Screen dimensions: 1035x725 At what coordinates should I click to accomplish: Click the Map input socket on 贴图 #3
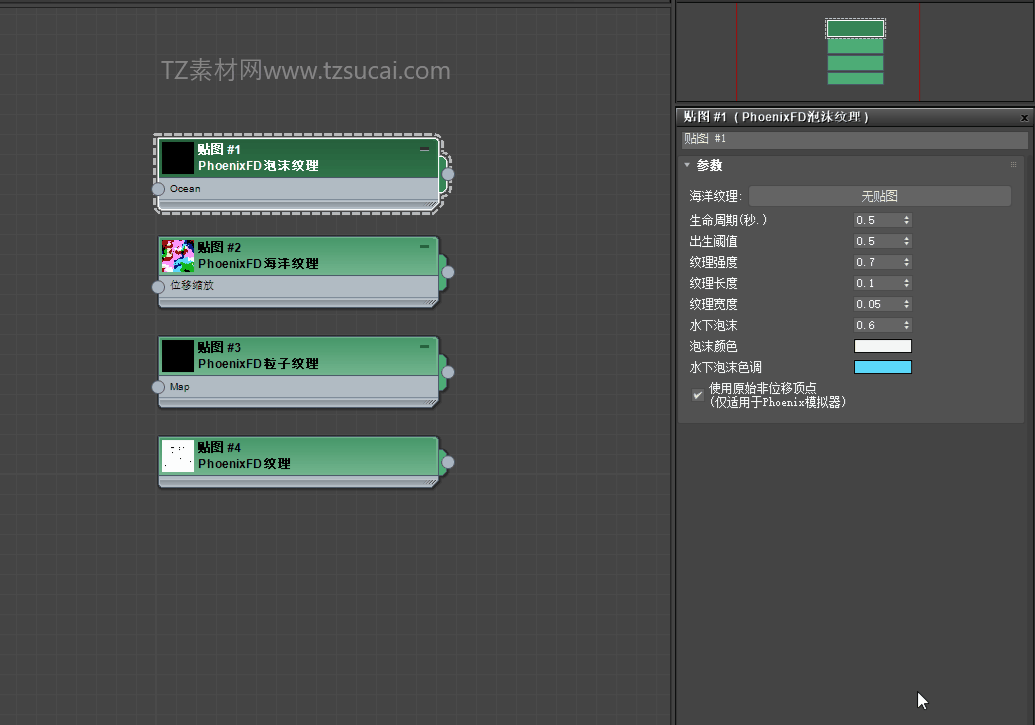point(158,387)
